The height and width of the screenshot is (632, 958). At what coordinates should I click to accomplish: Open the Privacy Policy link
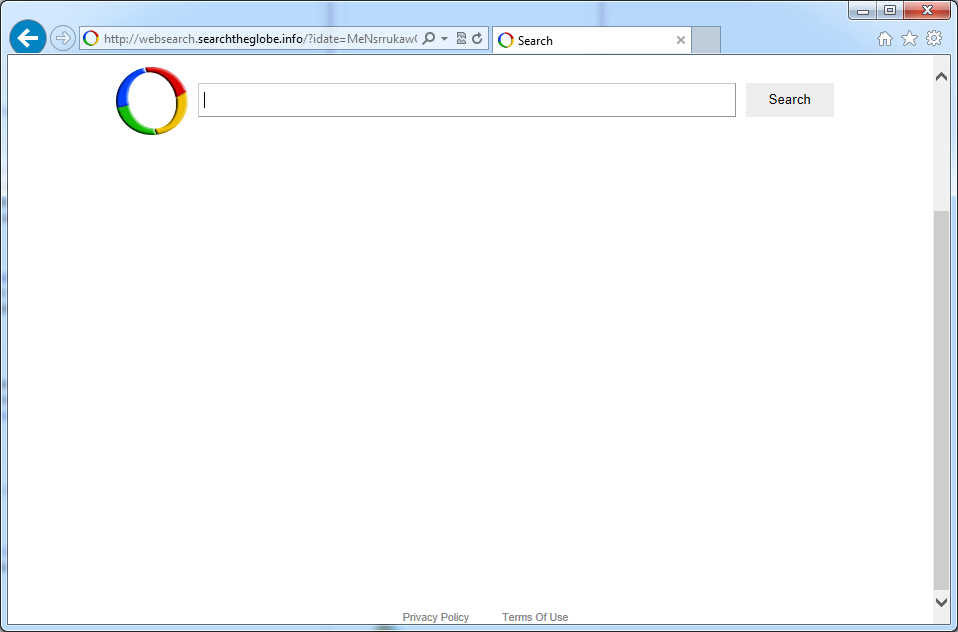[x=436, y=617]
